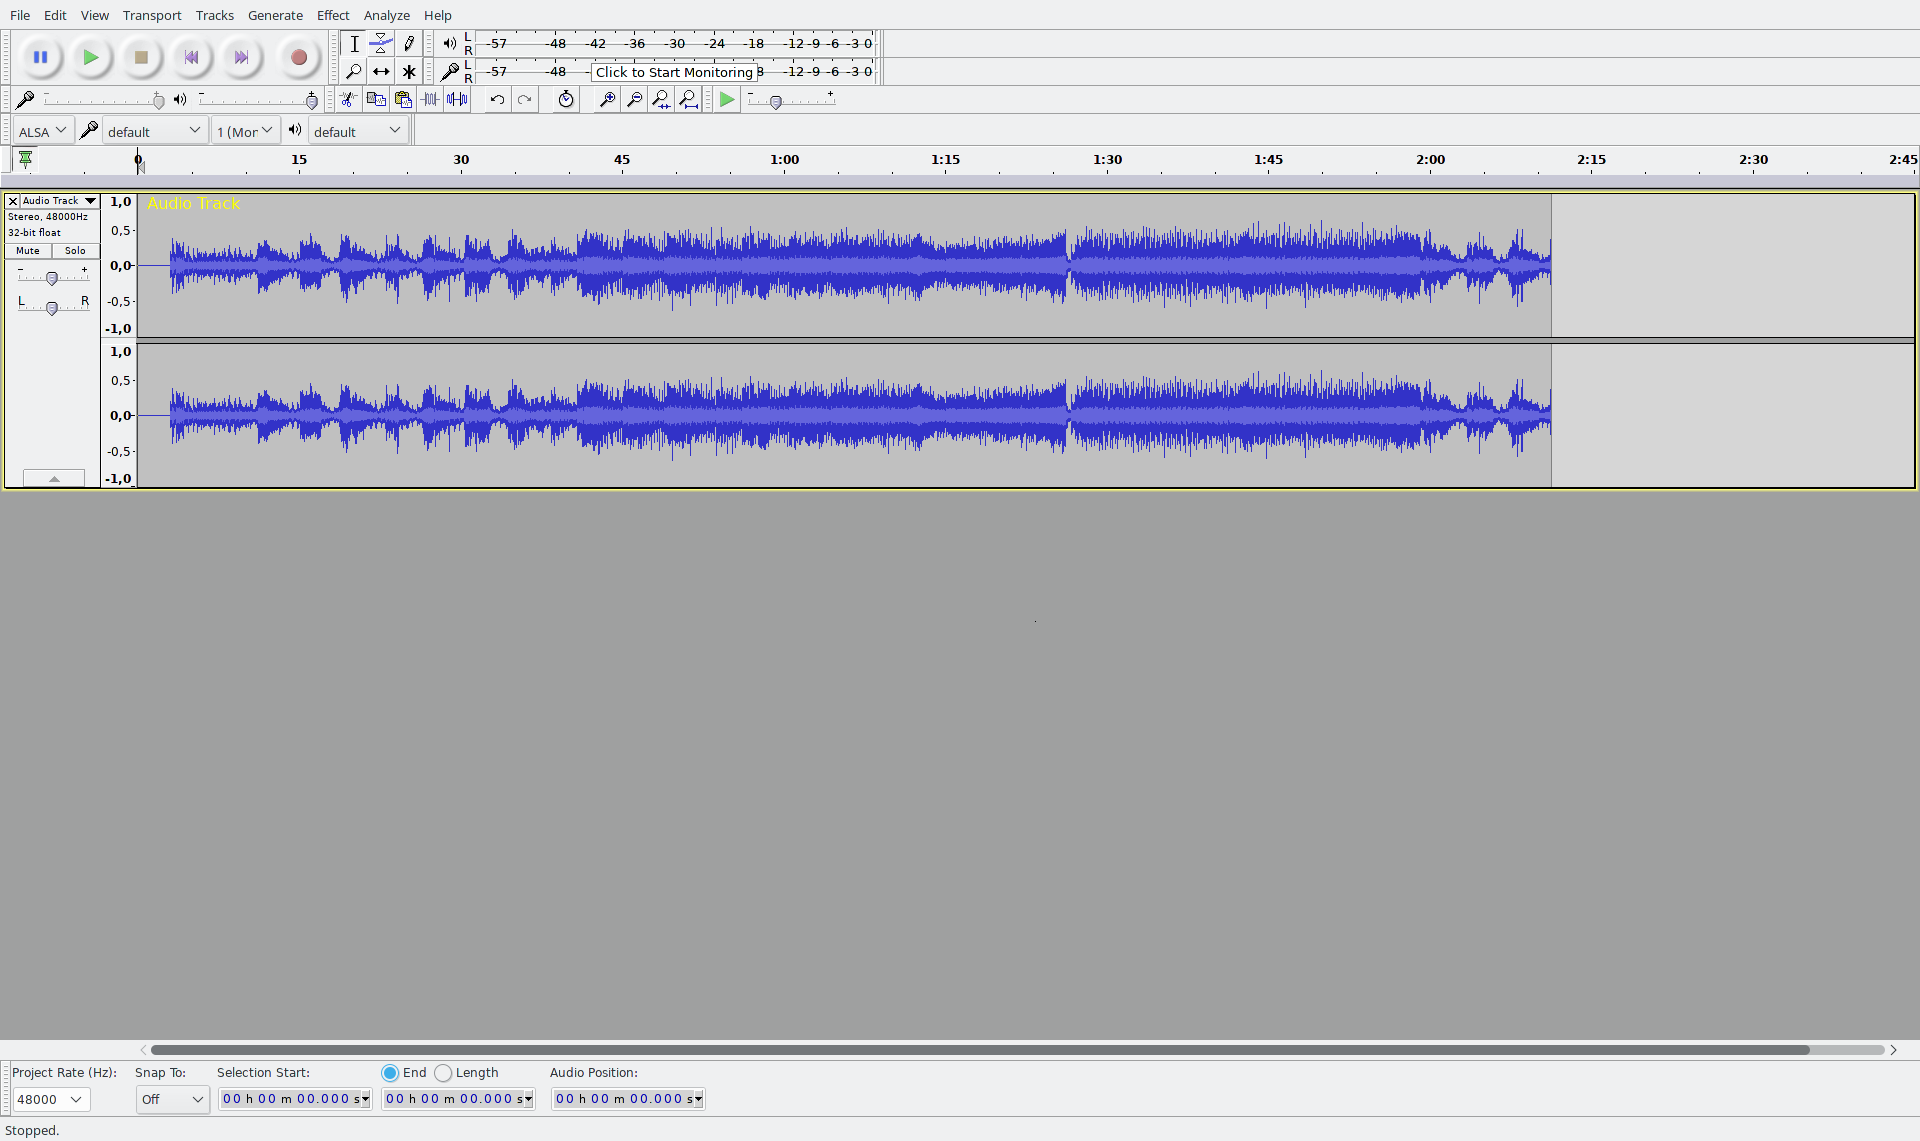Click the Trim audio icon
Image resolution: width=1920 pixels, height=1141 pixels.
430,99
